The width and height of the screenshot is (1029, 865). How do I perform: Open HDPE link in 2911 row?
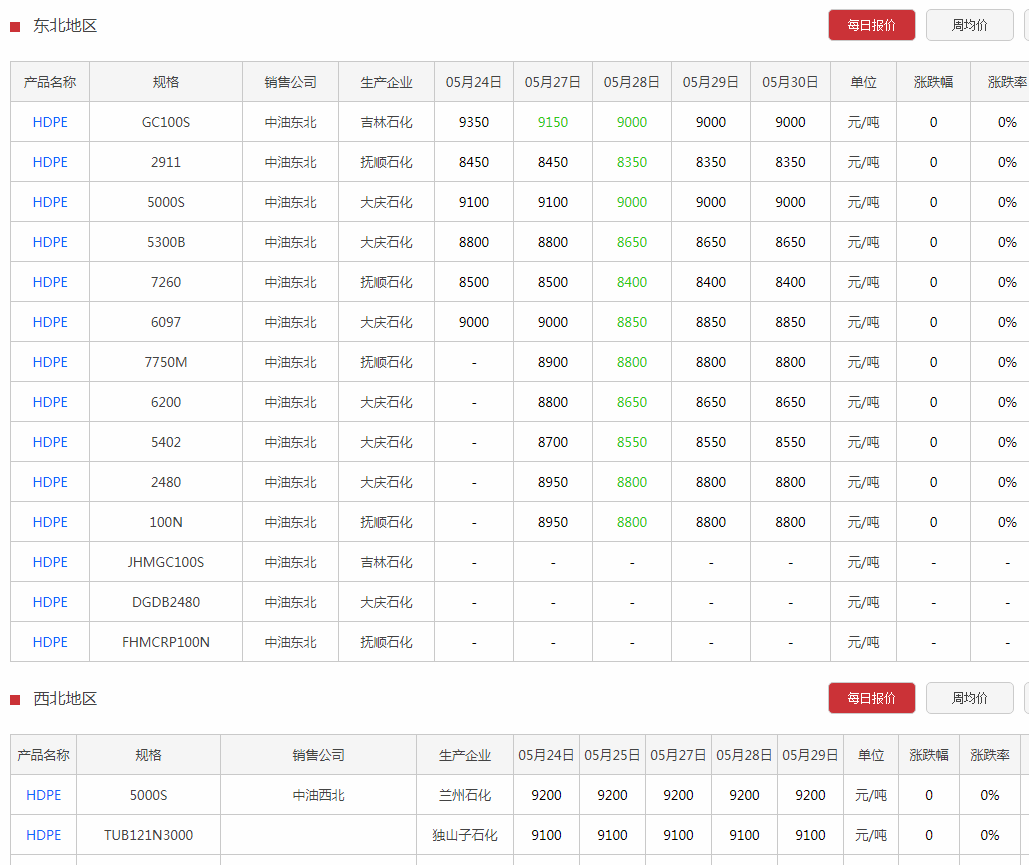pos(50,162)
